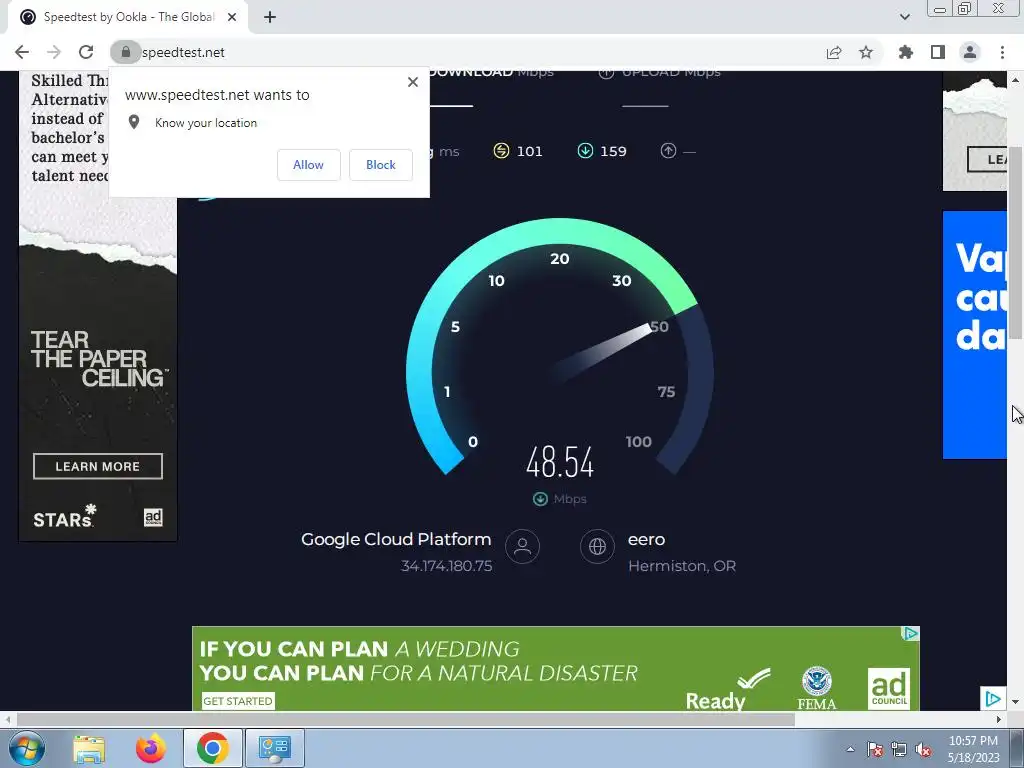This screenshot has width=1024, height=768.
Task: Click the horizontal scrollbar thumb
Action: tap(405, 719)
